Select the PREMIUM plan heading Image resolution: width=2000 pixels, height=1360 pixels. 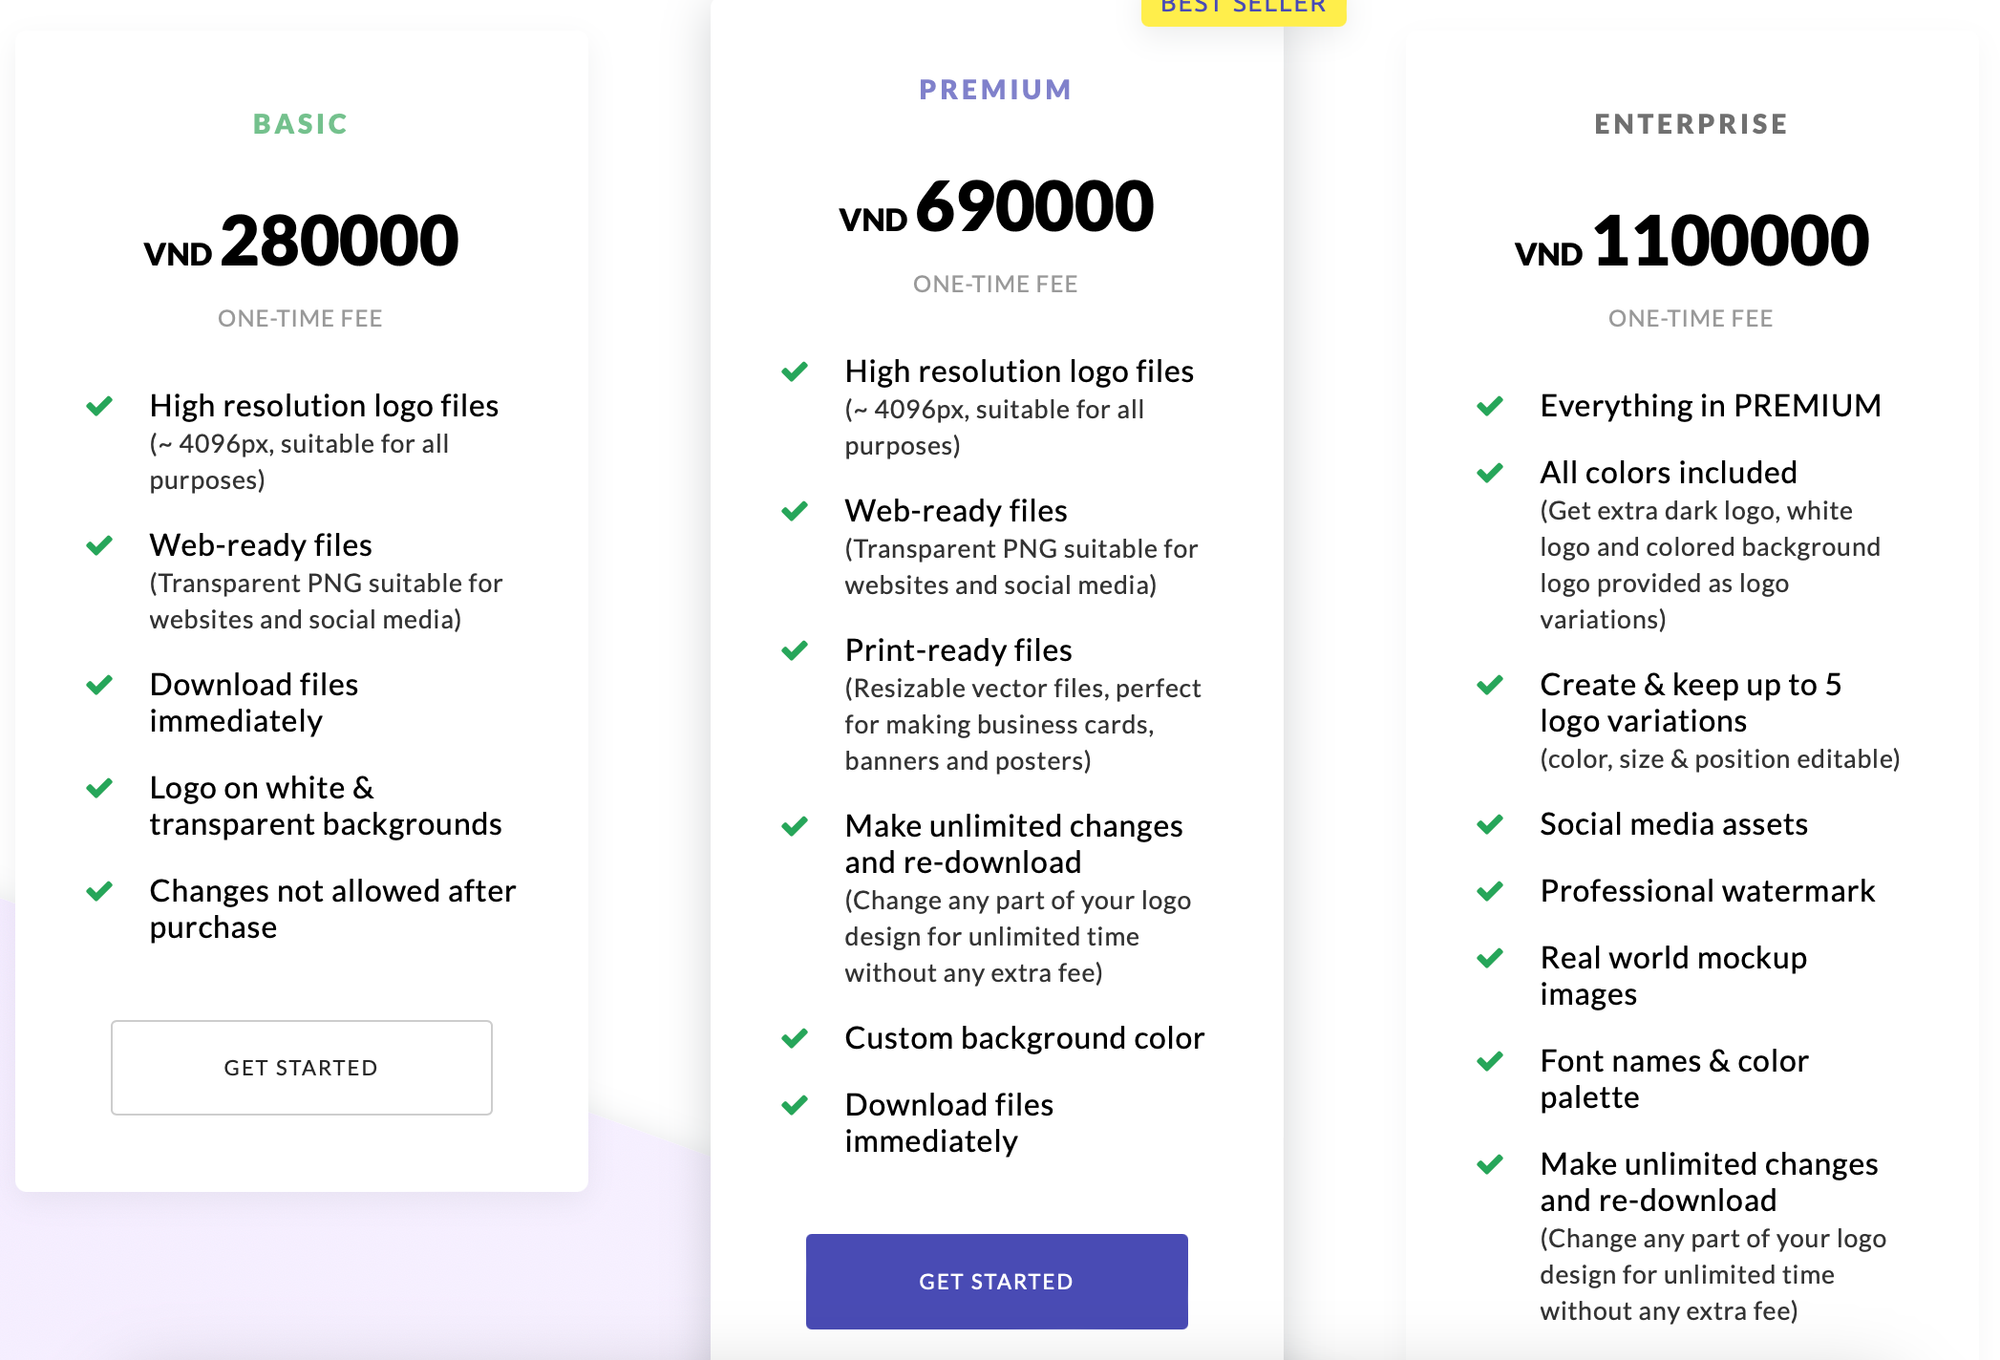tap(995, 90)
